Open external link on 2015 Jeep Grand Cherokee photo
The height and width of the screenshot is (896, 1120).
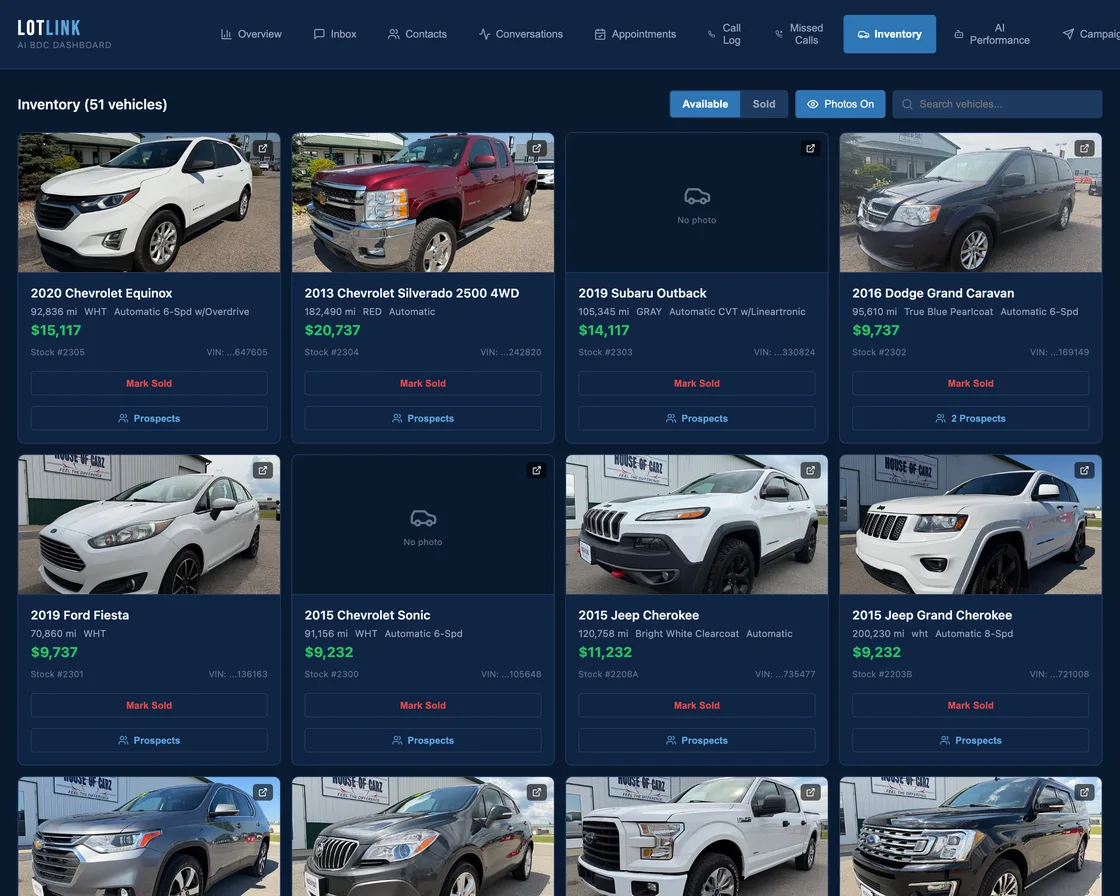click(1084, 470)
